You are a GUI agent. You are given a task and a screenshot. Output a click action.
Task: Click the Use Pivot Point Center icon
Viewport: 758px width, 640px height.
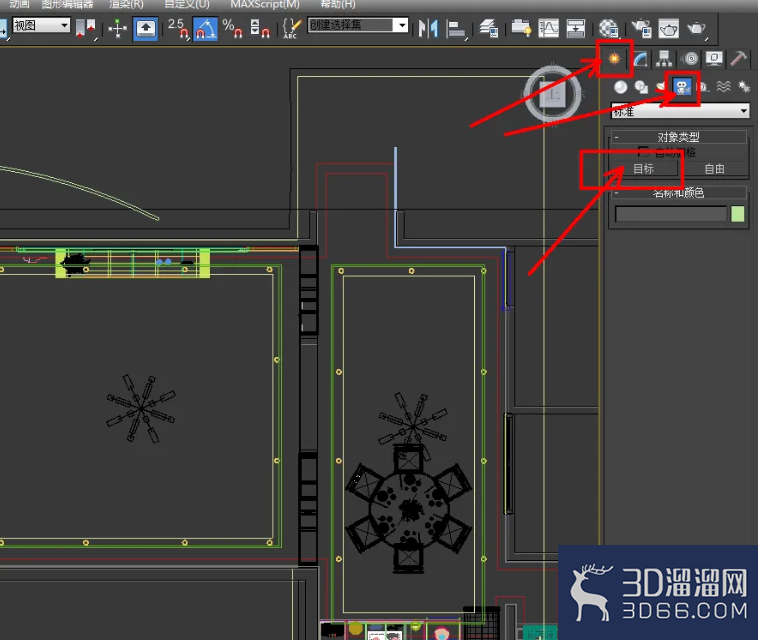point(86,29)
